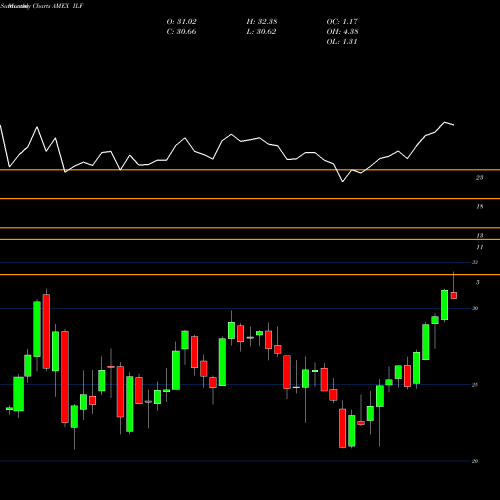
Task: Click the 25 price label on the axis
Action: pos(475,385)
